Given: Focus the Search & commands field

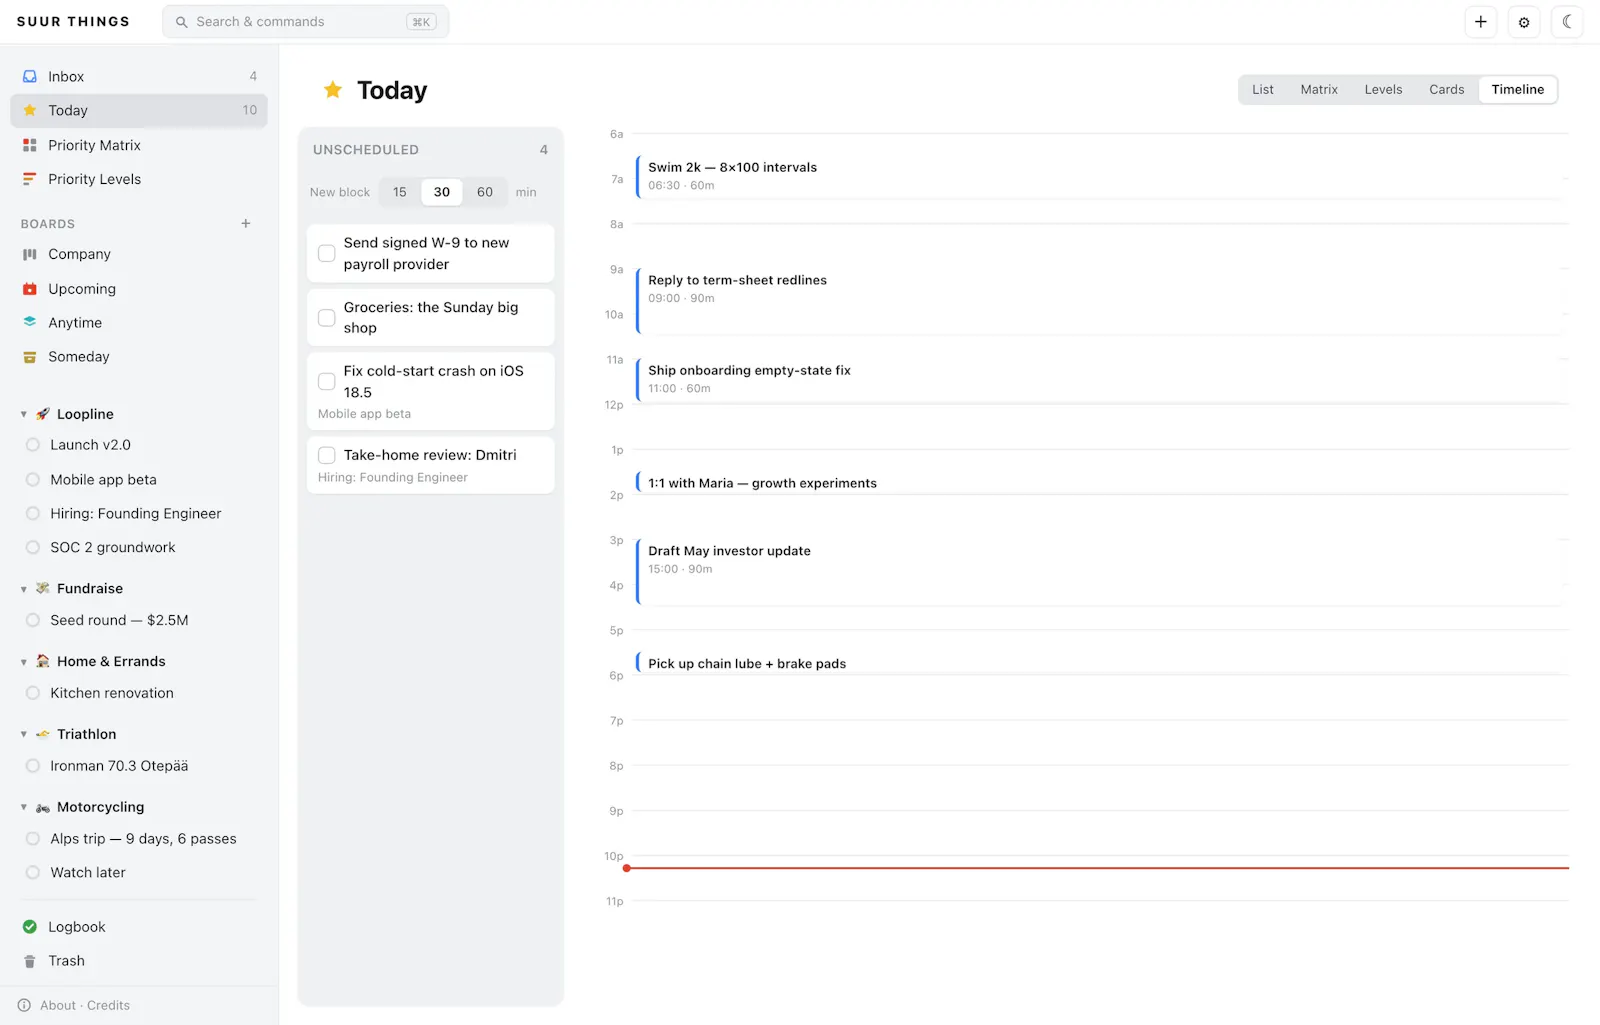Looking at the screenshot, I should tap(306, 22).
